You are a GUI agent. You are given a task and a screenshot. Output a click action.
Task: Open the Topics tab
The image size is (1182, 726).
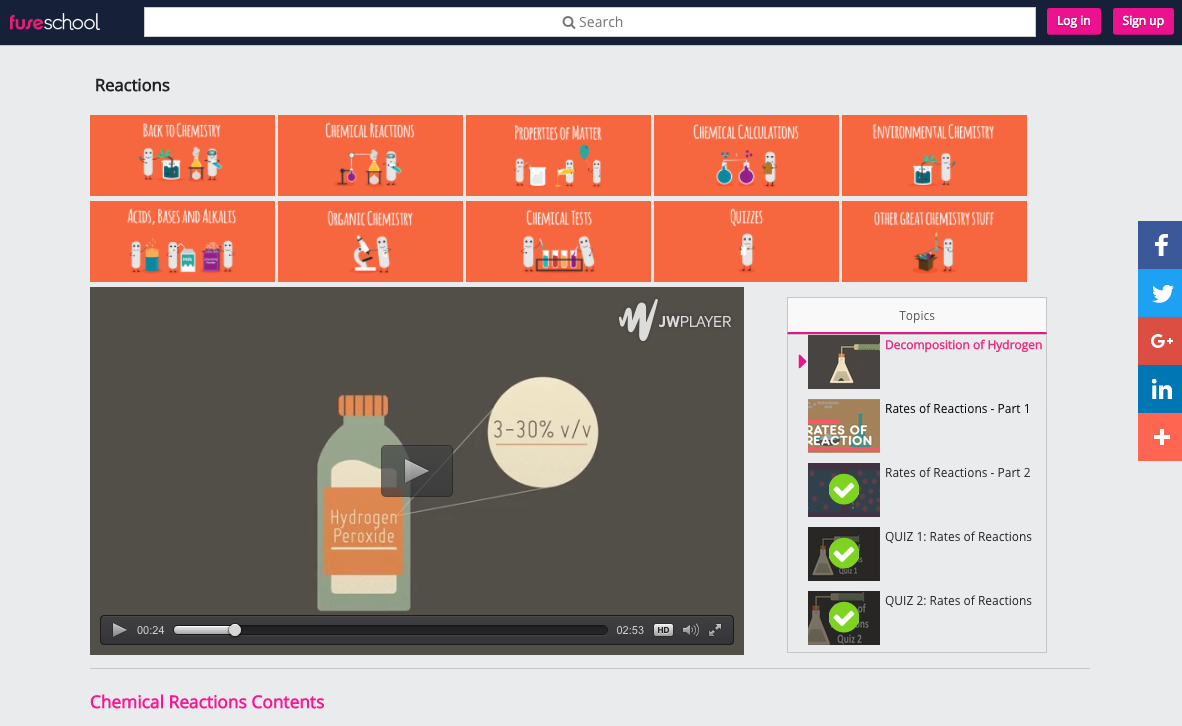916,315
